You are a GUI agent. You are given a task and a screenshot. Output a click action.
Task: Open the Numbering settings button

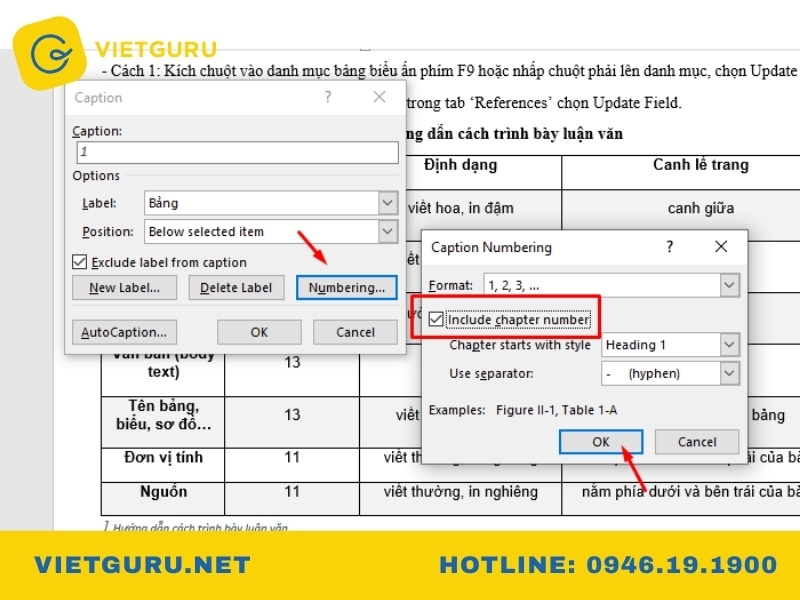(346, 288)
